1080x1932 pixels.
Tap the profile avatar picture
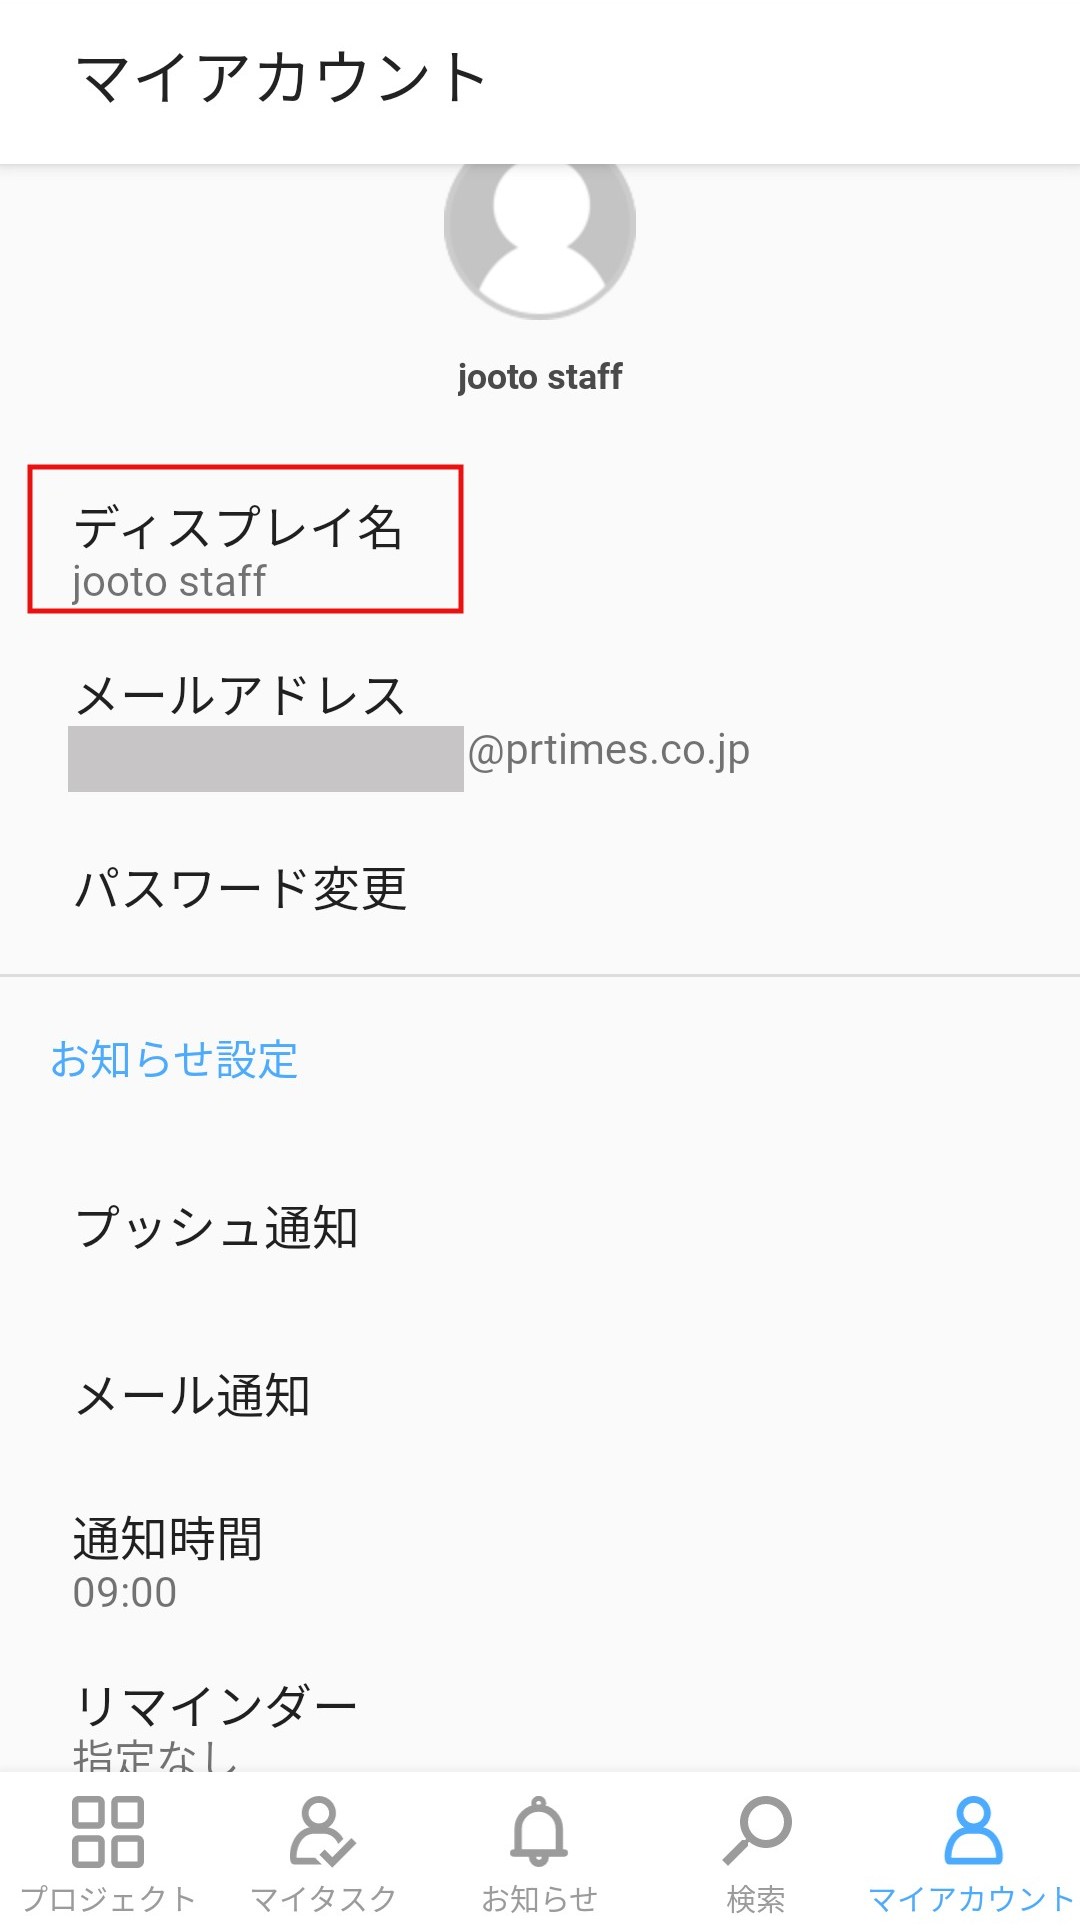click(x=540, y=230)
